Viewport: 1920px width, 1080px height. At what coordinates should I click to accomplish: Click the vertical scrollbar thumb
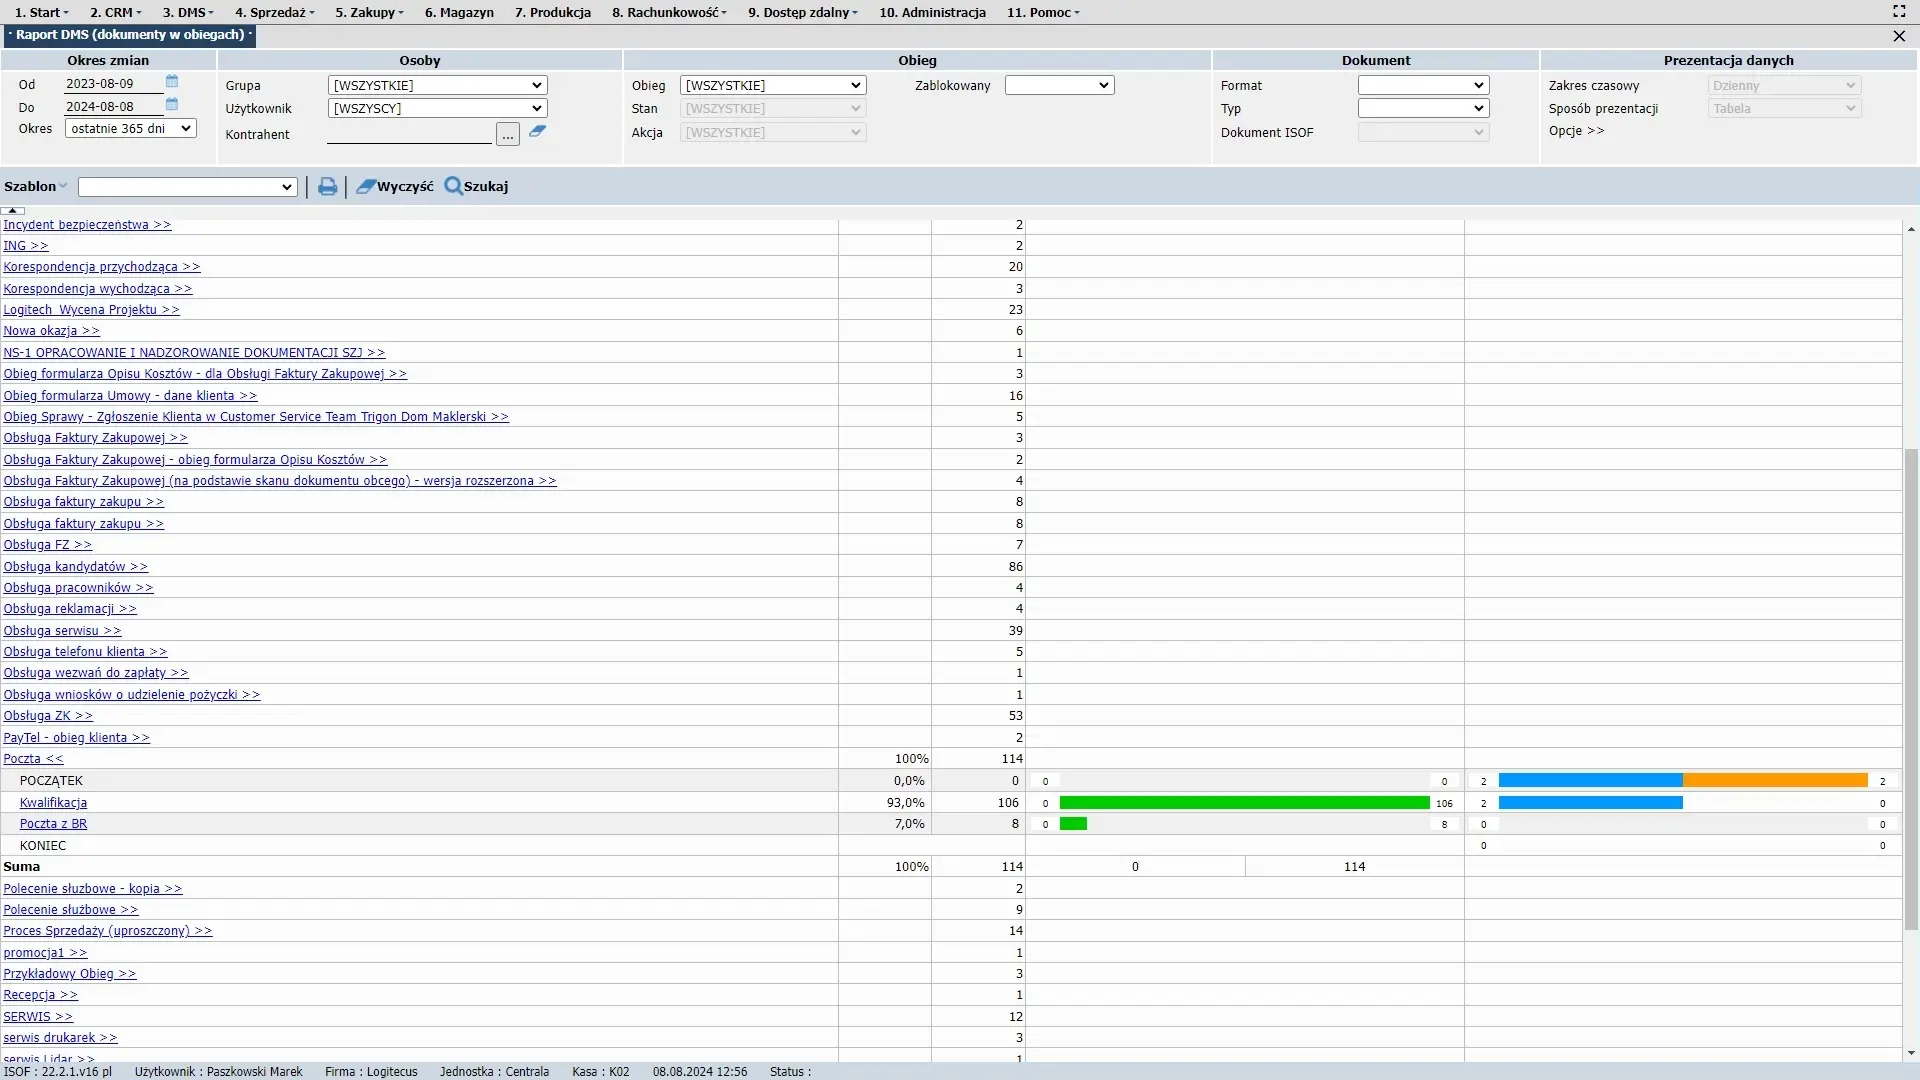[1911, 690]
